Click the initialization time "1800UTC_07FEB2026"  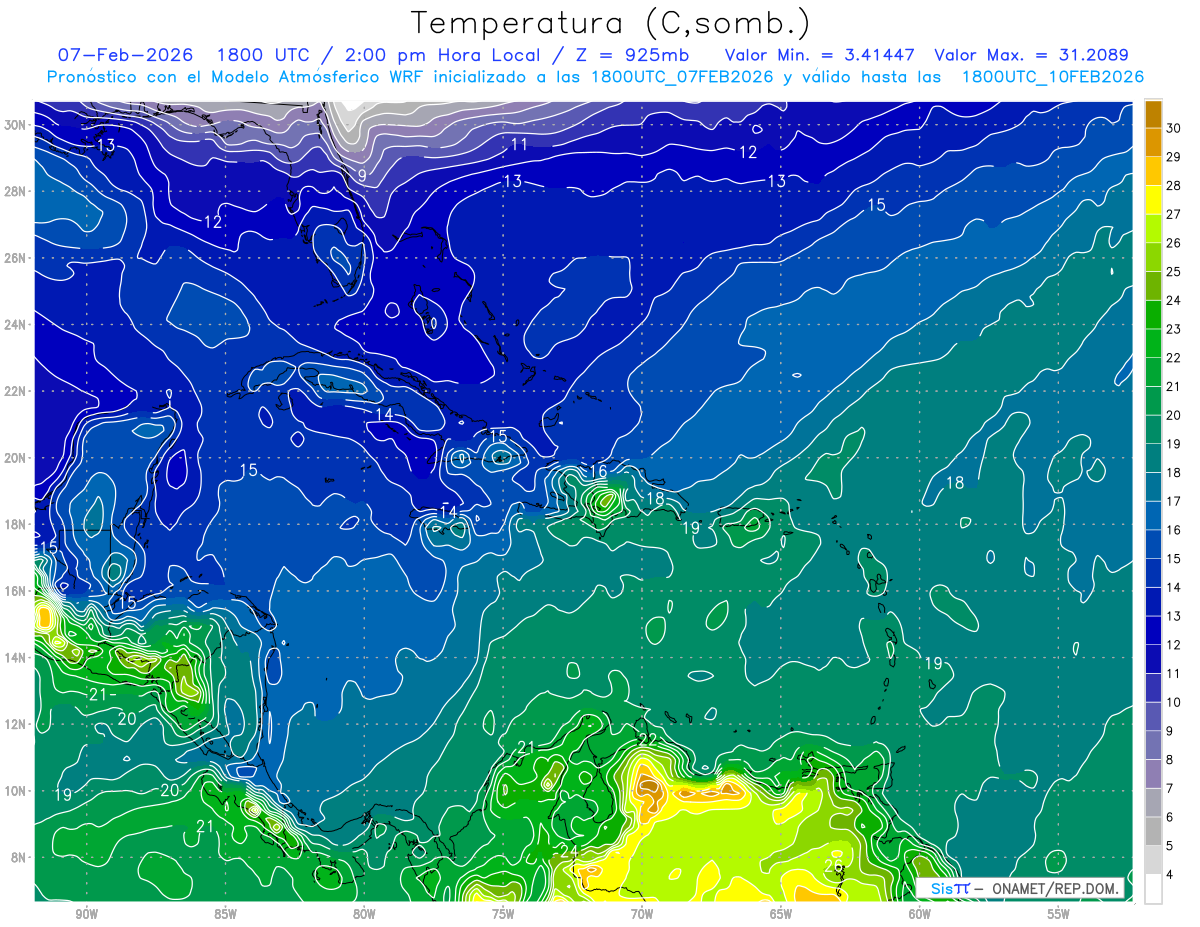click(683, 77)
